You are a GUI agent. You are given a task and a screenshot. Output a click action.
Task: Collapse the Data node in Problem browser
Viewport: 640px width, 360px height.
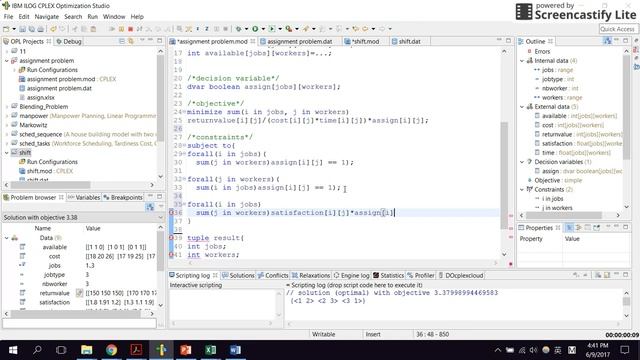tap(7, 238)
